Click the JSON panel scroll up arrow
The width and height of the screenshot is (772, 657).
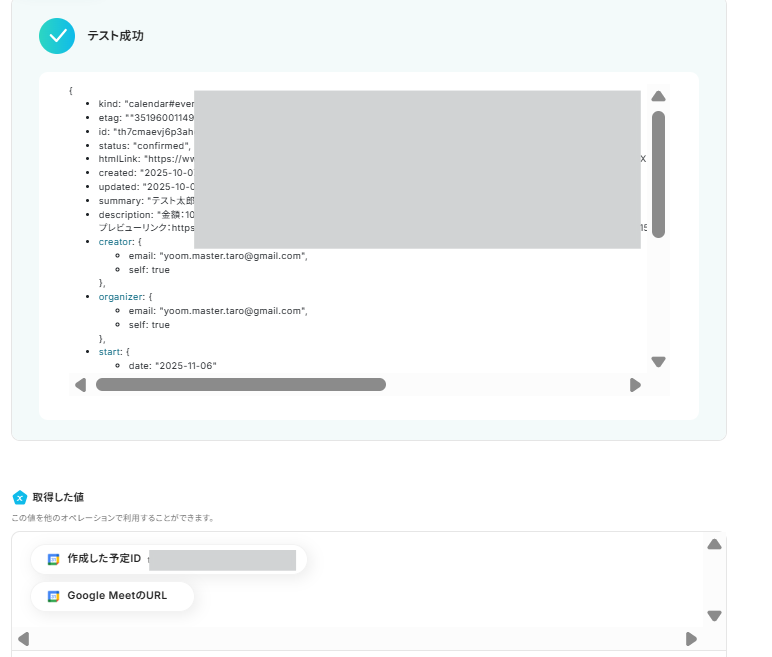point(658,96)
